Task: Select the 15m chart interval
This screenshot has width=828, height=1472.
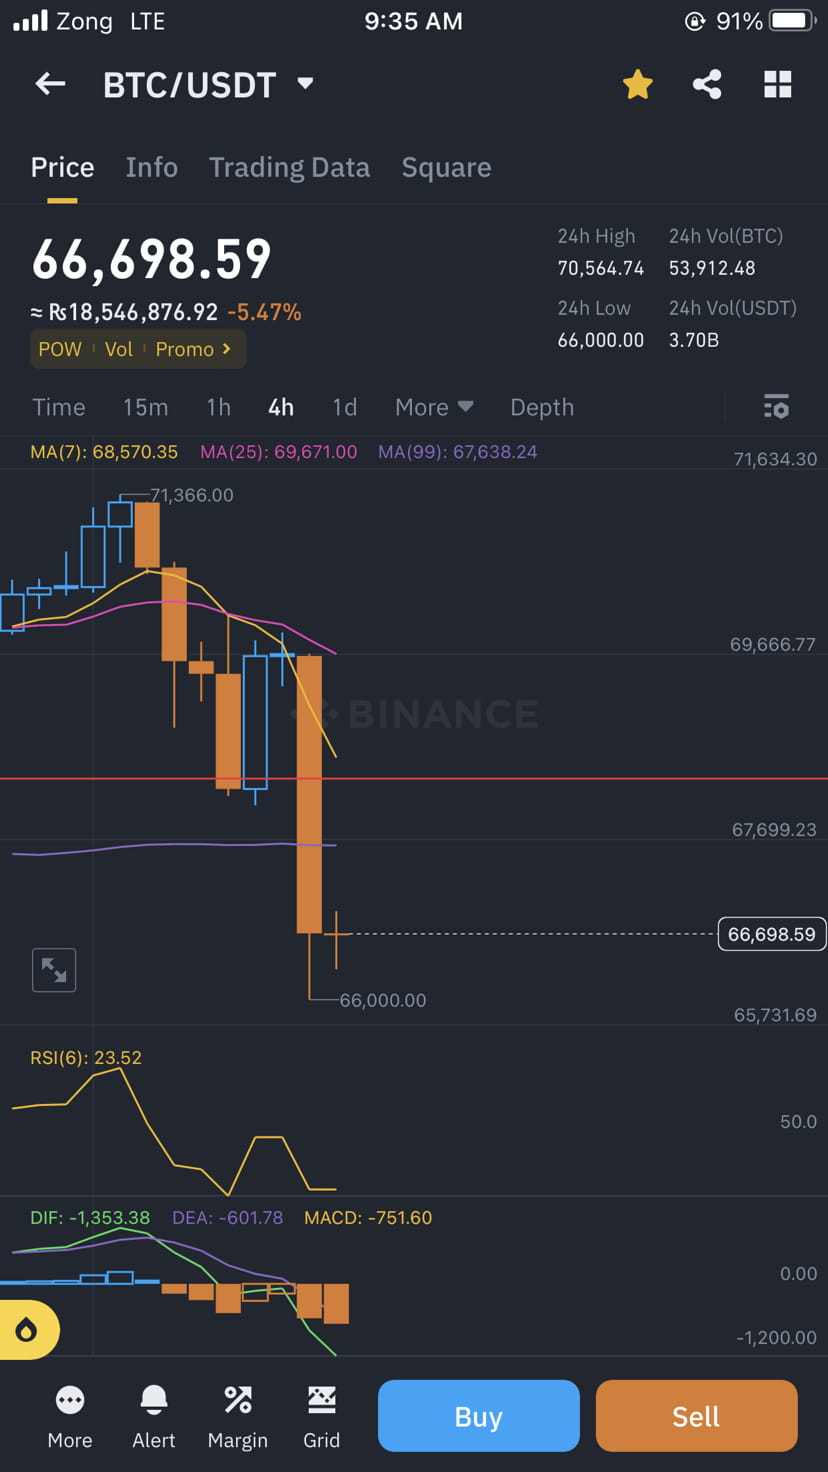Action: 145,407
